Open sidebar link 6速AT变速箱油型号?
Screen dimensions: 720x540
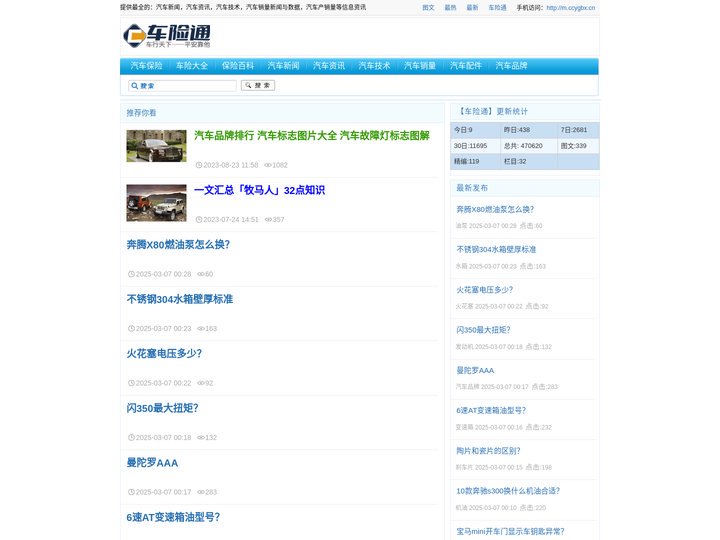pyautogui.click(x=491, y=411)
